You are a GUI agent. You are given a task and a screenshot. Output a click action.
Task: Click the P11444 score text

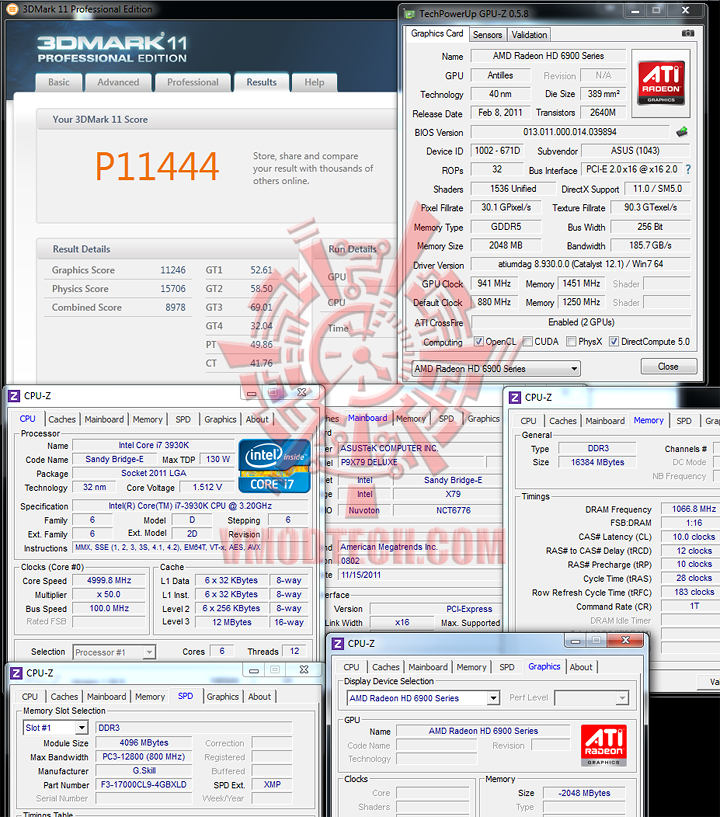click(x=157, y=166)
